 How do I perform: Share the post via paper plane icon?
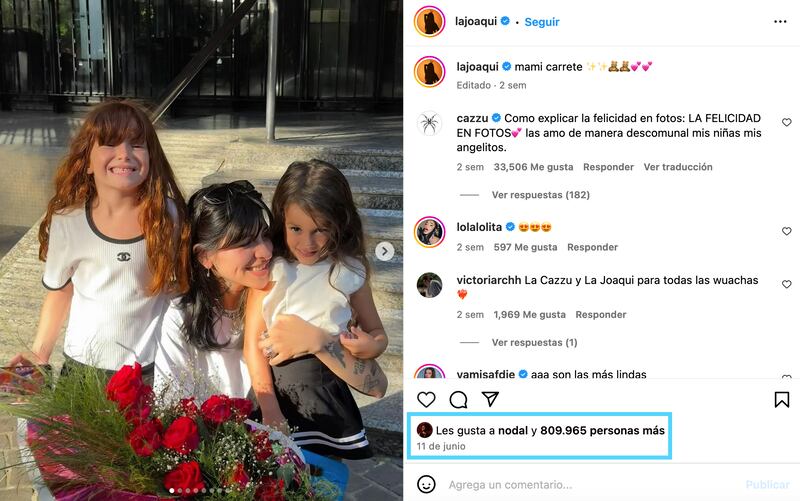coord(490,399)
